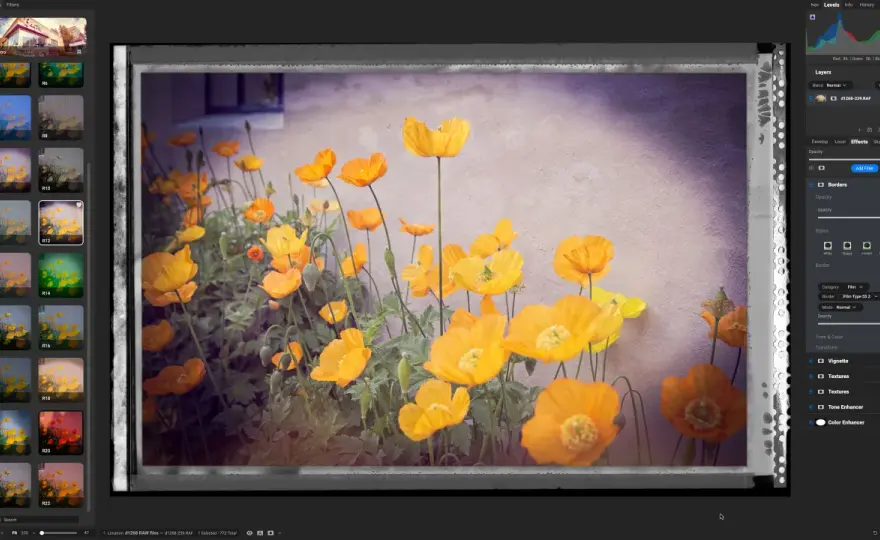Open the Borders filter mask icon
Viewport: 880px width, 540px height.
[821, 185]
